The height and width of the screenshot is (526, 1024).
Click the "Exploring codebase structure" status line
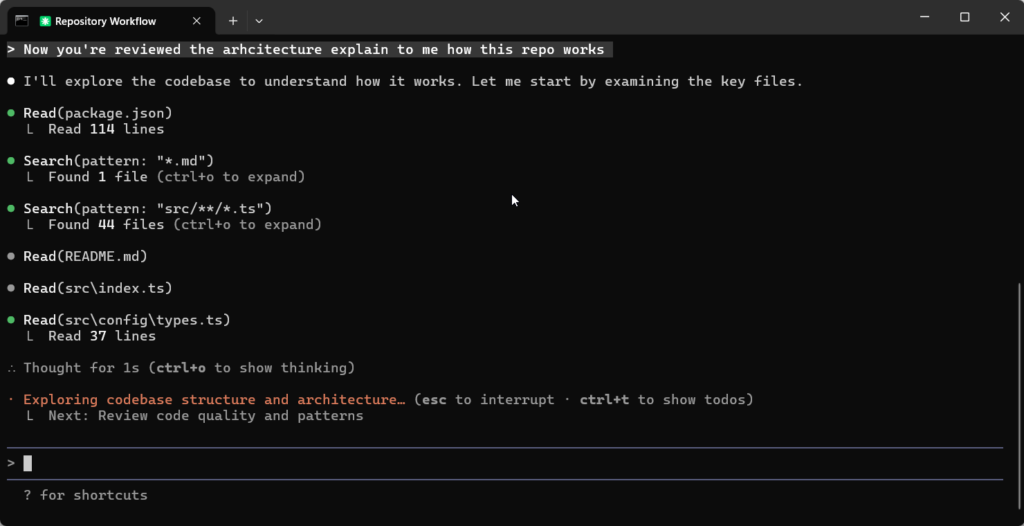pos(213,400)
